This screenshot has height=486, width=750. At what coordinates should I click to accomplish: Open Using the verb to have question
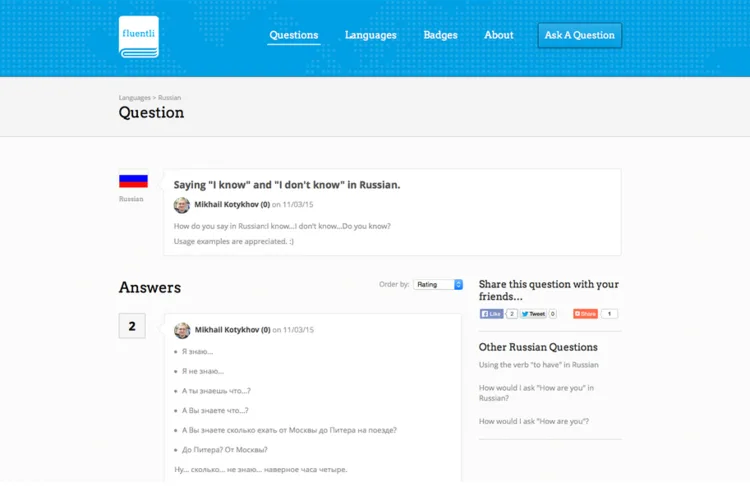pos(539,364)
